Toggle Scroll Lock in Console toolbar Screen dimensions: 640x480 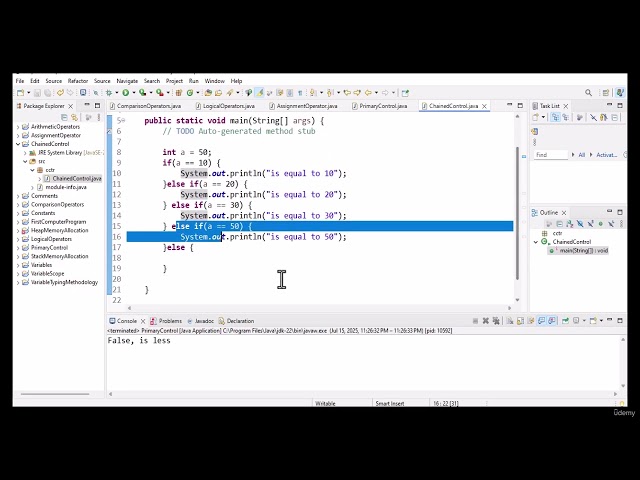520,321
